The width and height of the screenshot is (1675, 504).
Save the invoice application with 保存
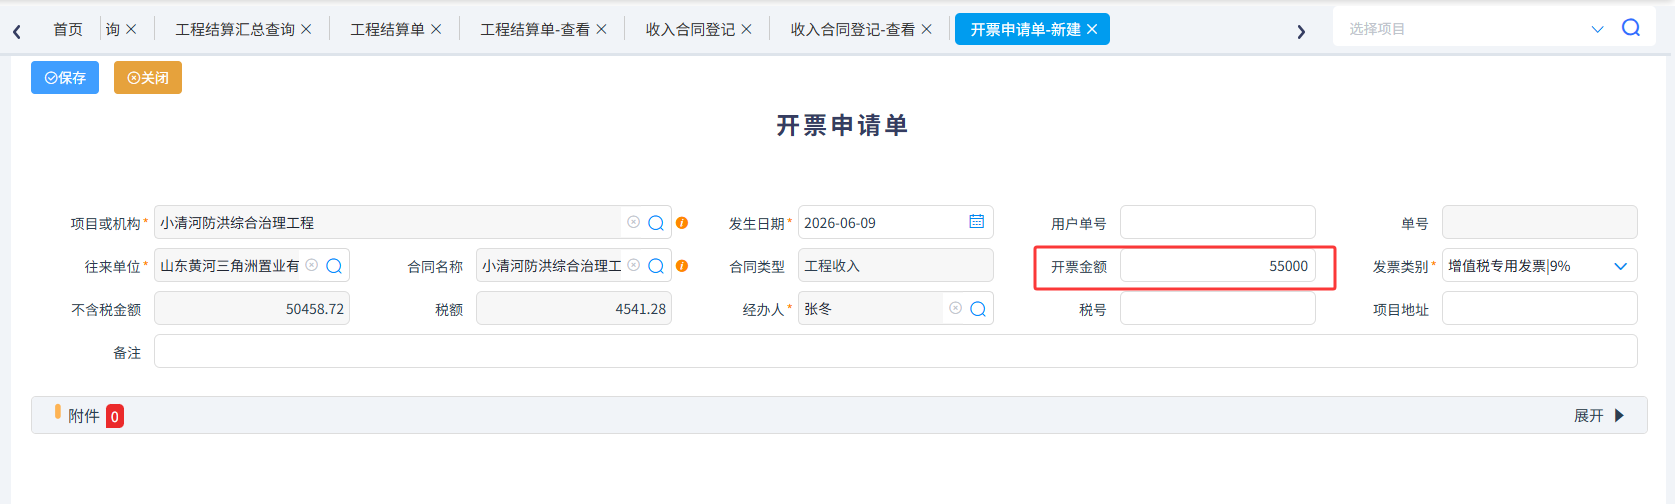pyautogui.click(x=65, y=78)
